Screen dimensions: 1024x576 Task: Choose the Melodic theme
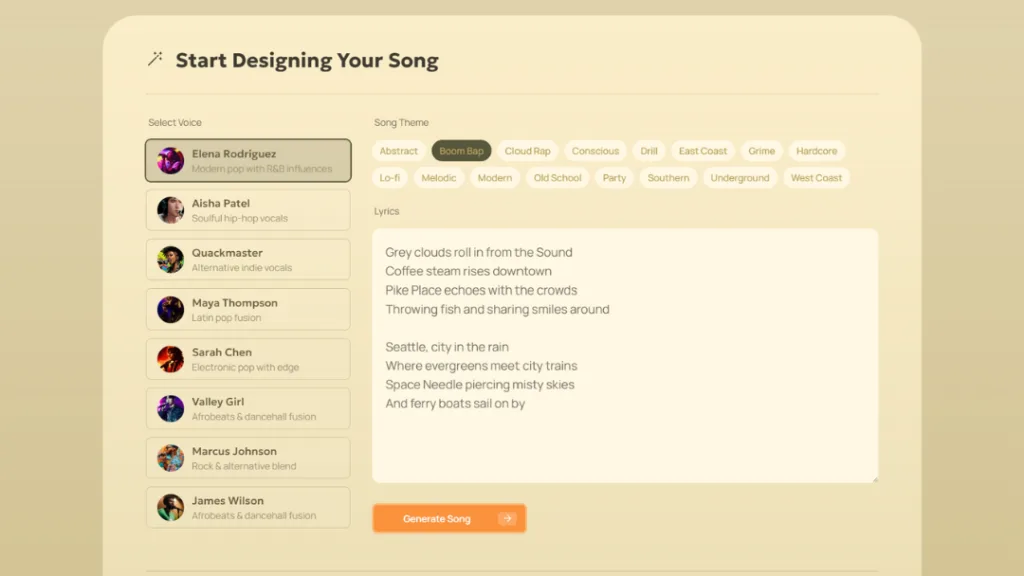(439, 178)
